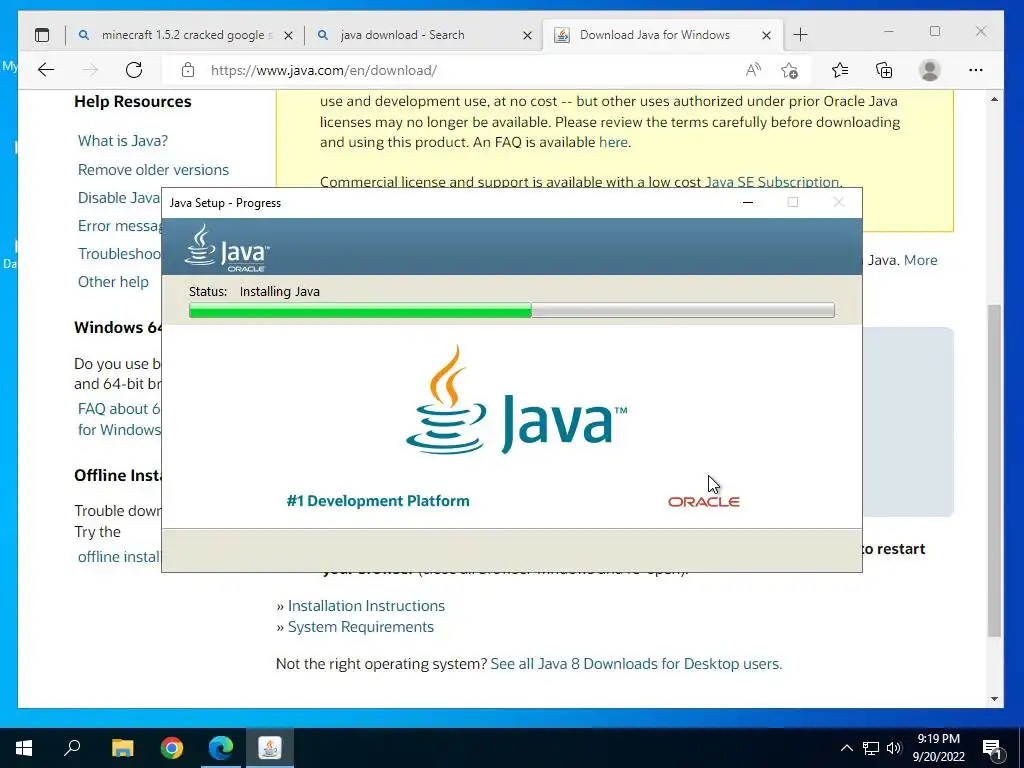Open Edge Settings and more menu
1024x768 pixels.
(976, 70)
